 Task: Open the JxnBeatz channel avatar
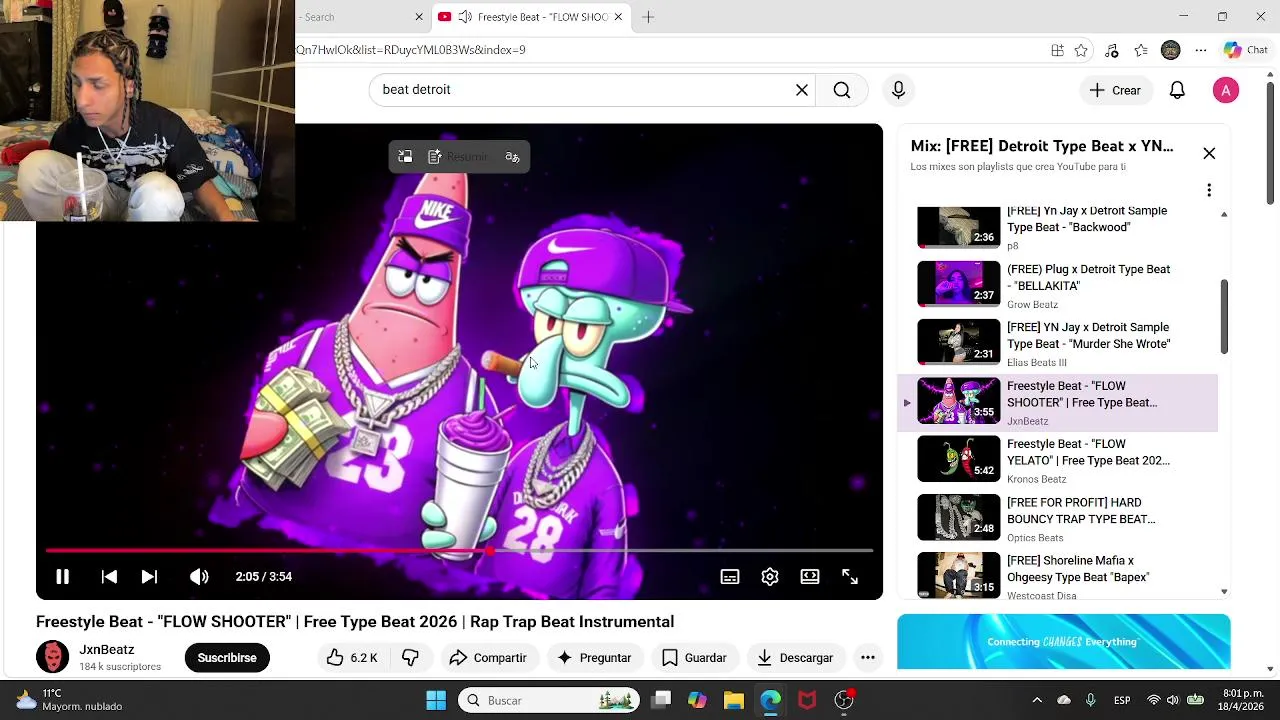52,657
